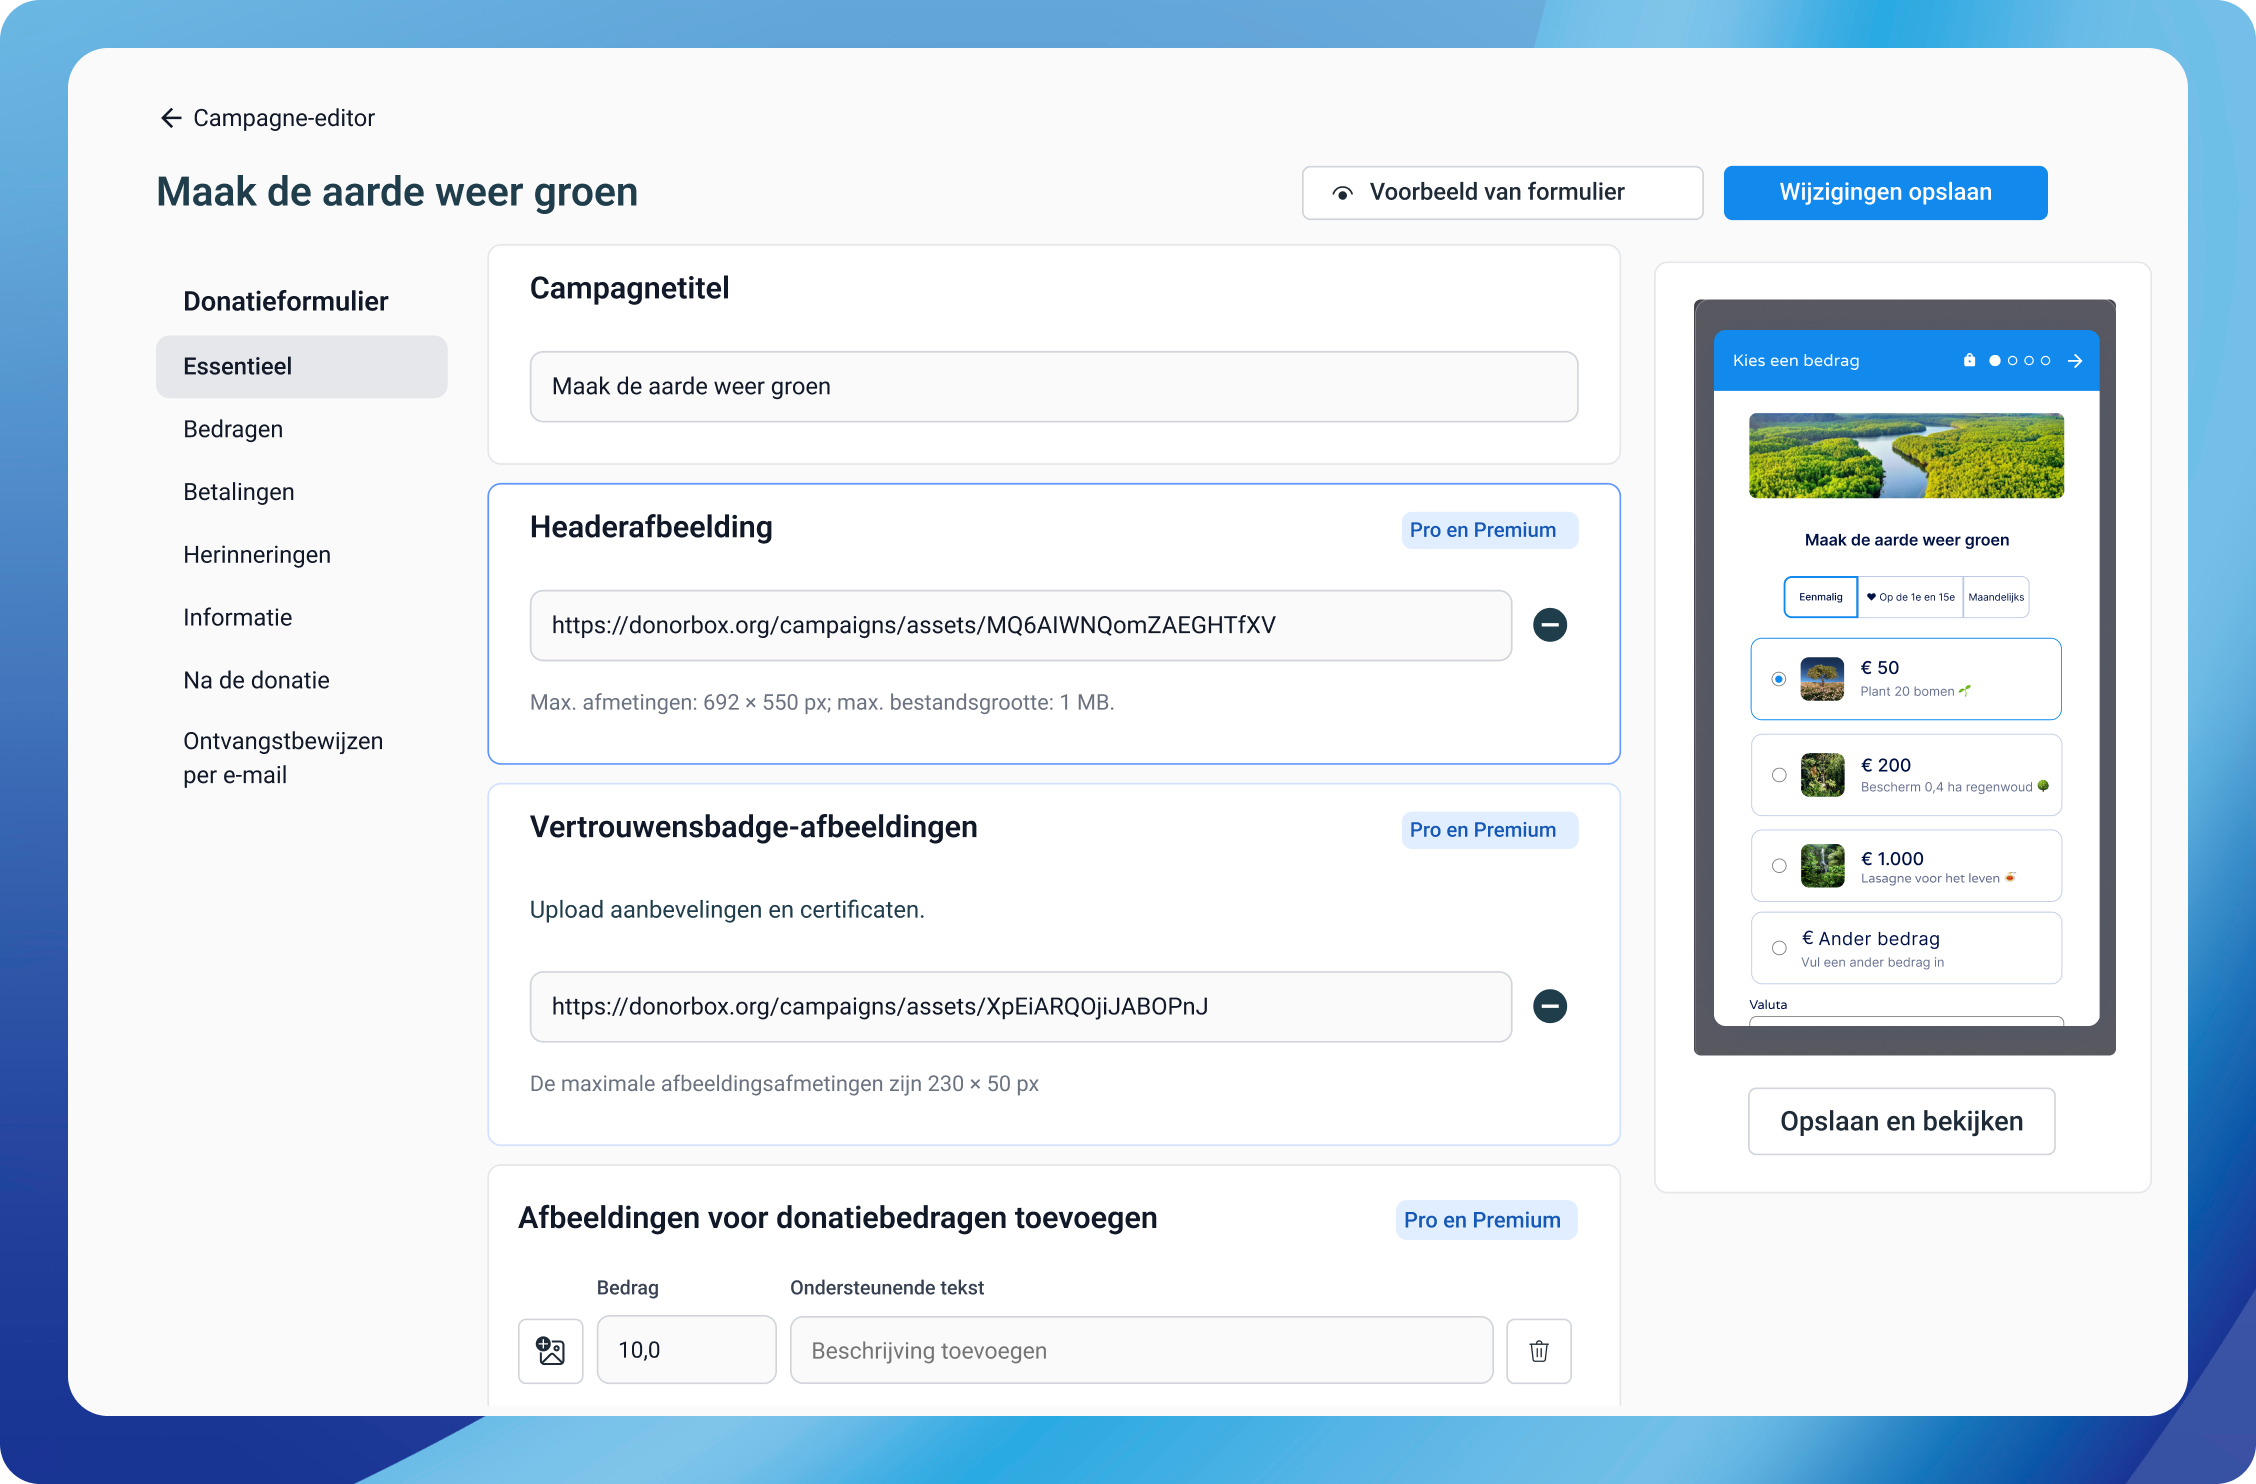2256x1484 pixels.
Task: Click the next arrow in the Kies een bedrag header
Action: coord(2075,361)
